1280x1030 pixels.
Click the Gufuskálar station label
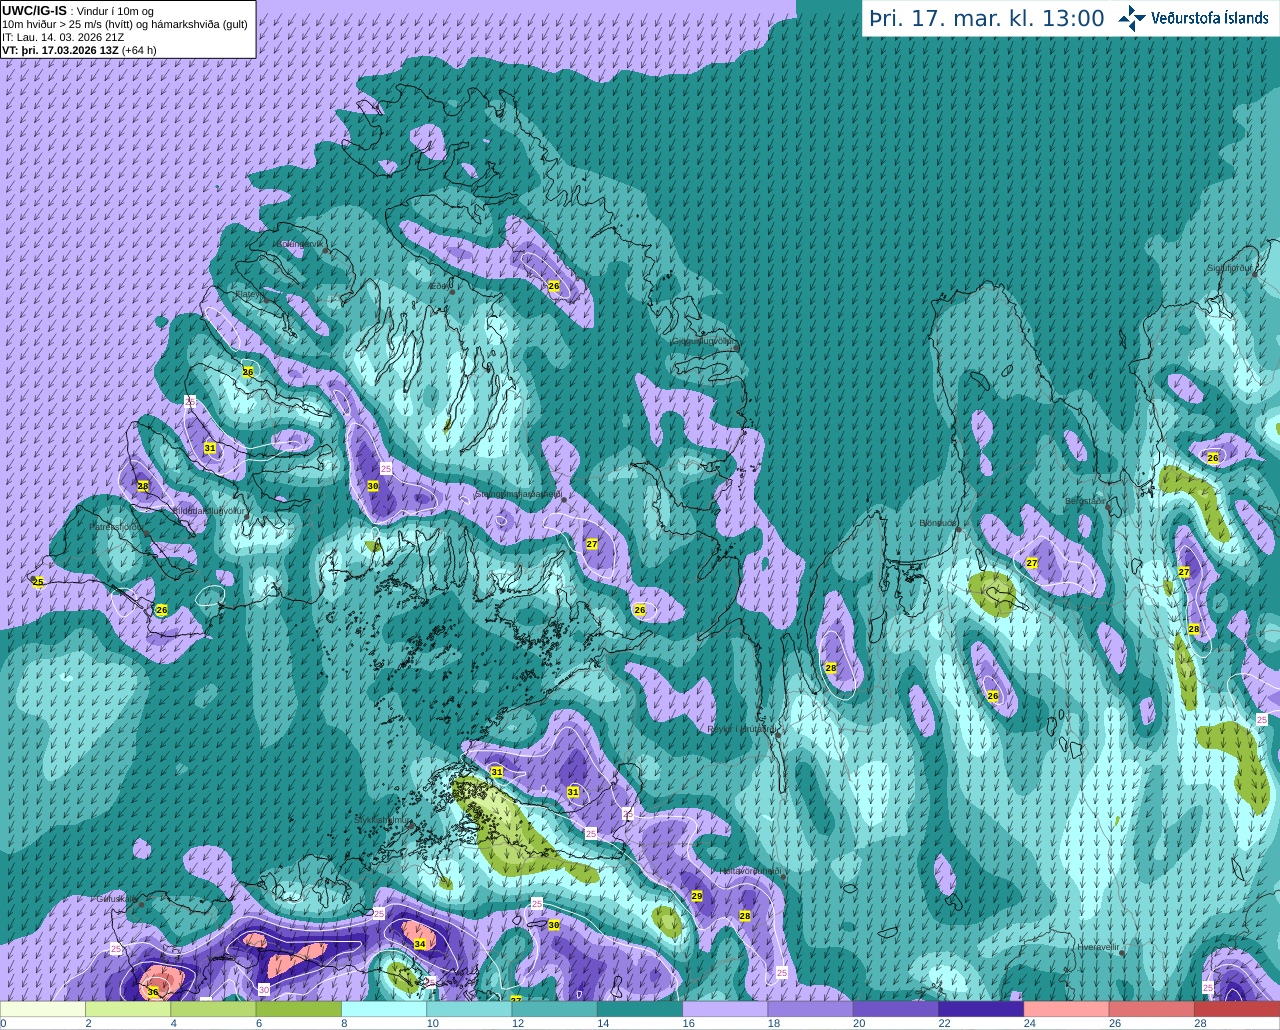116,899
